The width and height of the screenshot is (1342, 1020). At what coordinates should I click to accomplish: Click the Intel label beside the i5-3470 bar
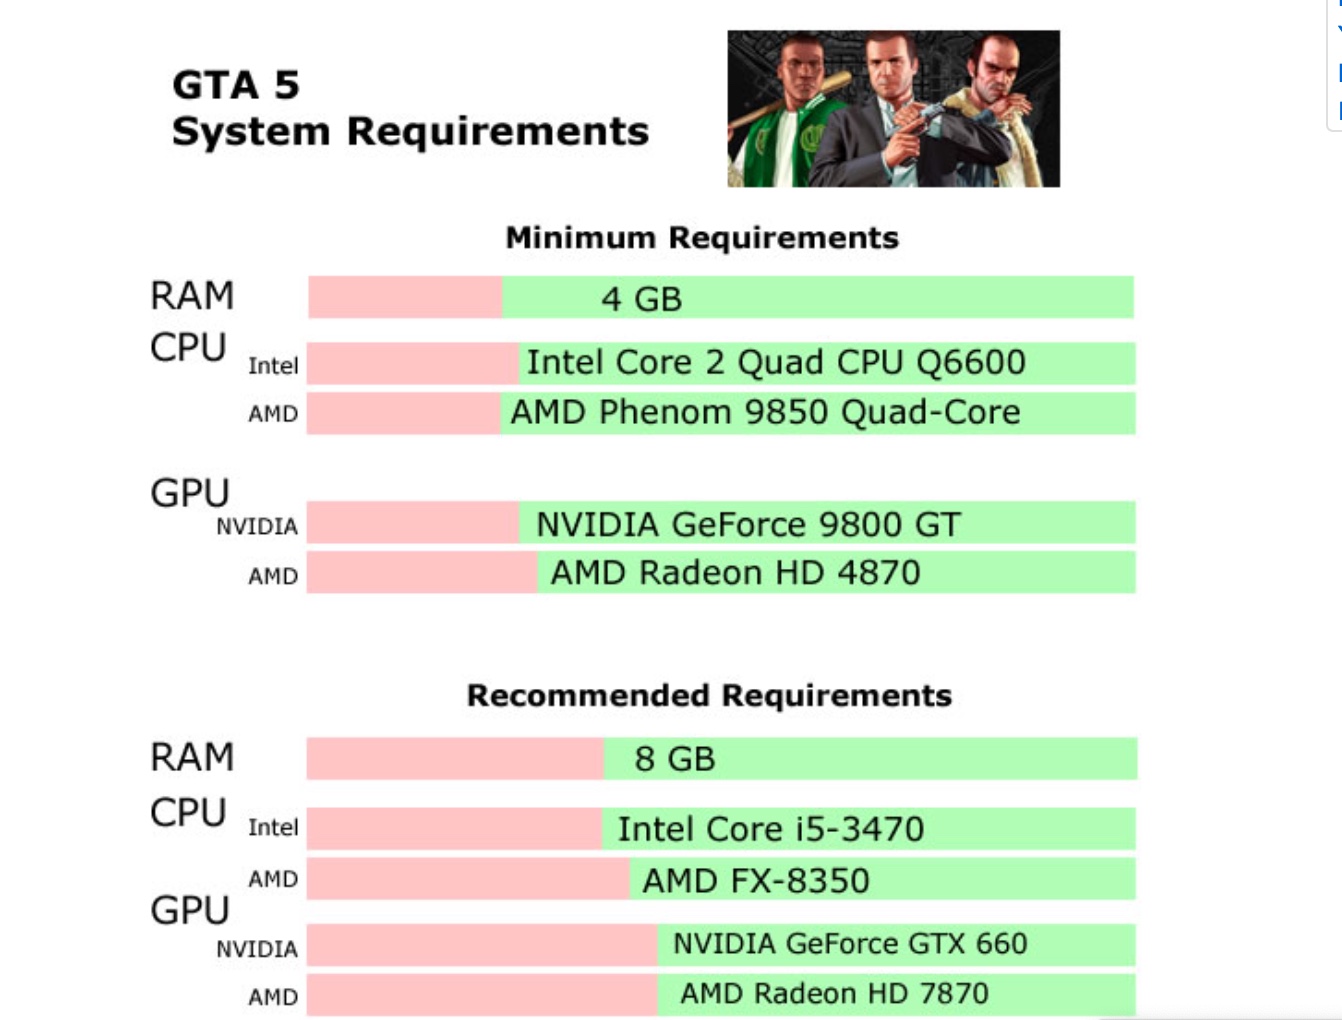(x=273, y=828)
